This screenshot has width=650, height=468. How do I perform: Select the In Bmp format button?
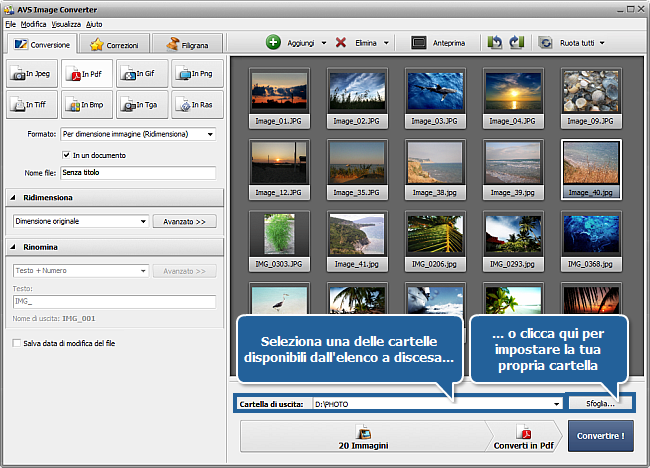87,104
